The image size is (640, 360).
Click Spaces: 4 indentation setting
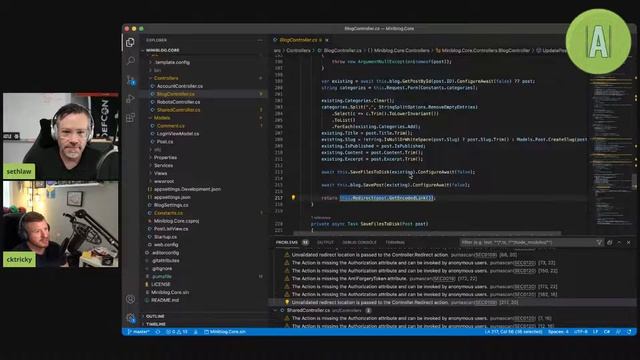(558, 332)
